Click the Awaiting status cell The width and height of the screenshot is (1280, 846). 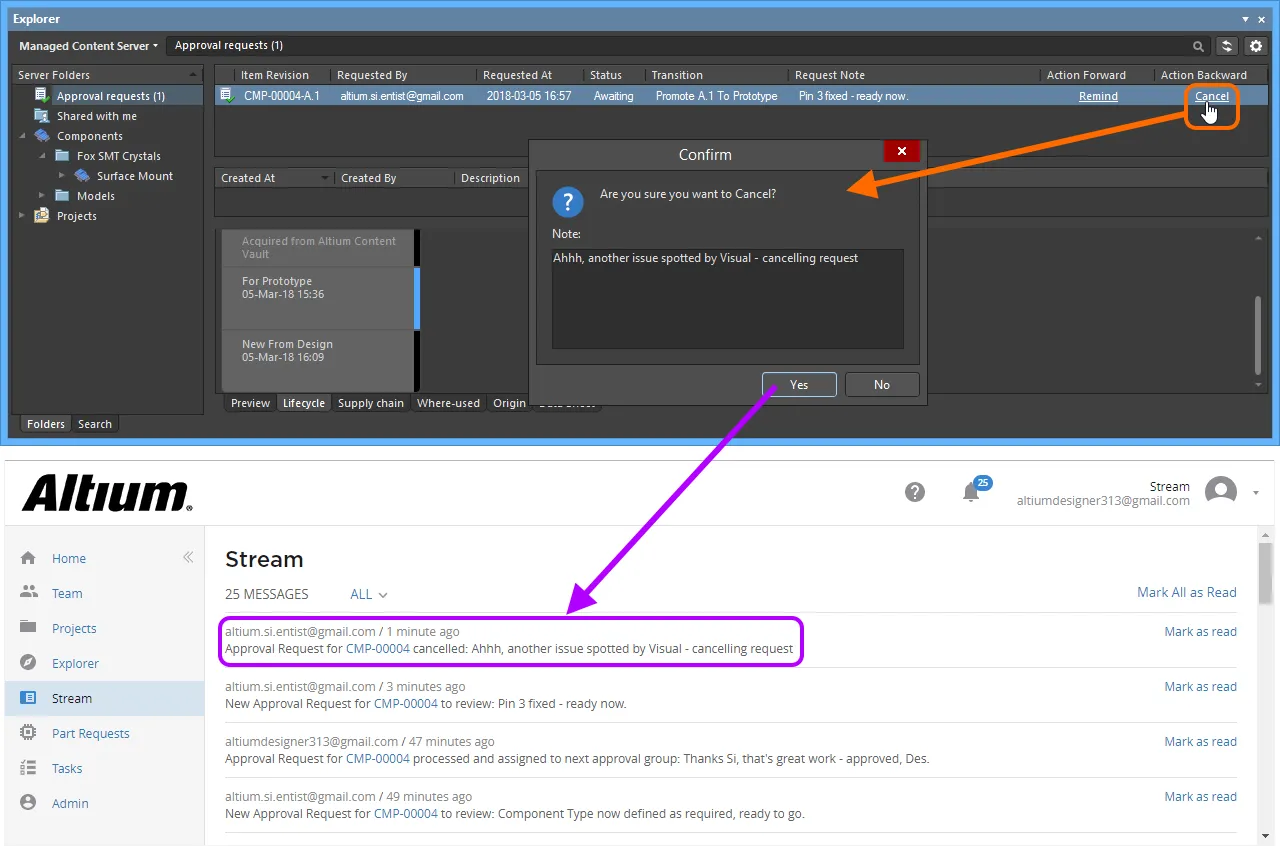(x=613, y=96)
